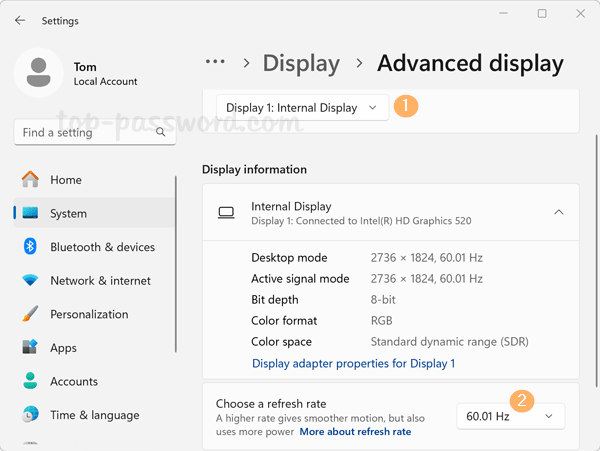Click the breadcrumb ellipsis menu
This screenshot has width=600, height=451.
pos(215,62)
